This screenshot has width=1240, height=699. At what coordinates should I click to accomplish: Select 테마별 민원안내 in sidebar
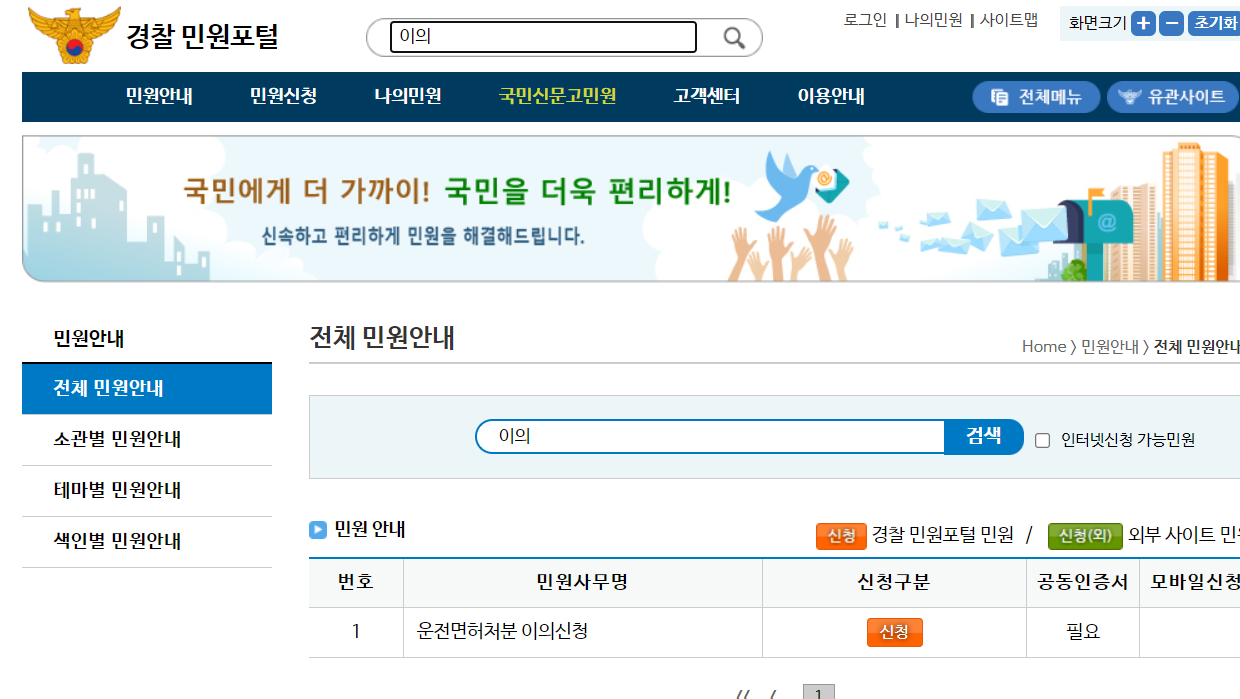tap(147, 491)
